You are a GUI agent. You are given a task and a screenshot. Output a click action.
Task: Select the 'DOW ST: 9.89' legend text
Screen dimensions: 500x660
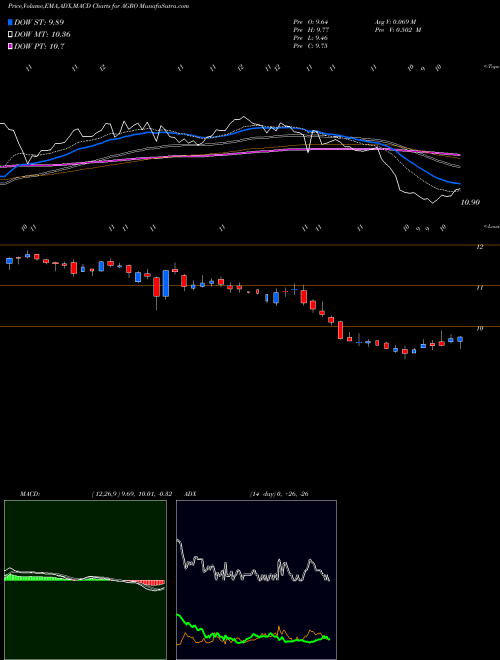click(x=39, y=22)
